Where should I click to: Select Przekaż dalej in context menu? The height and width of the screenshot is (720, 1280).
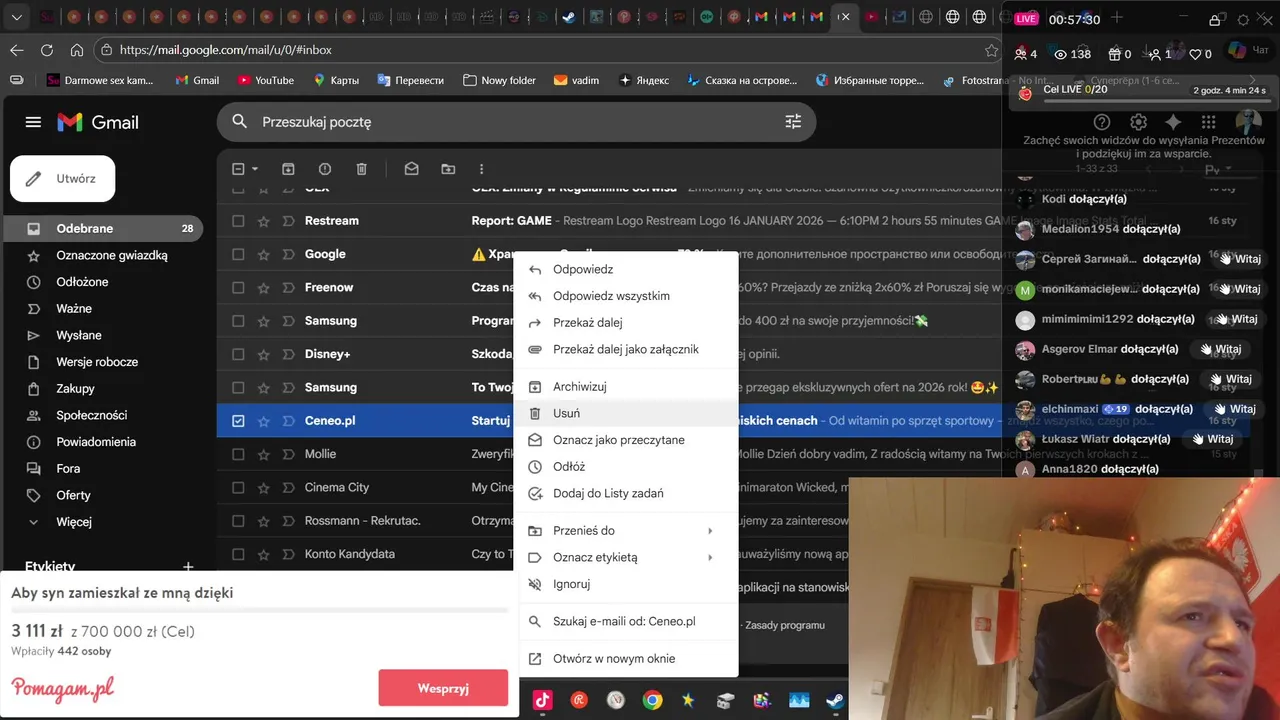(x=626, y=323)
